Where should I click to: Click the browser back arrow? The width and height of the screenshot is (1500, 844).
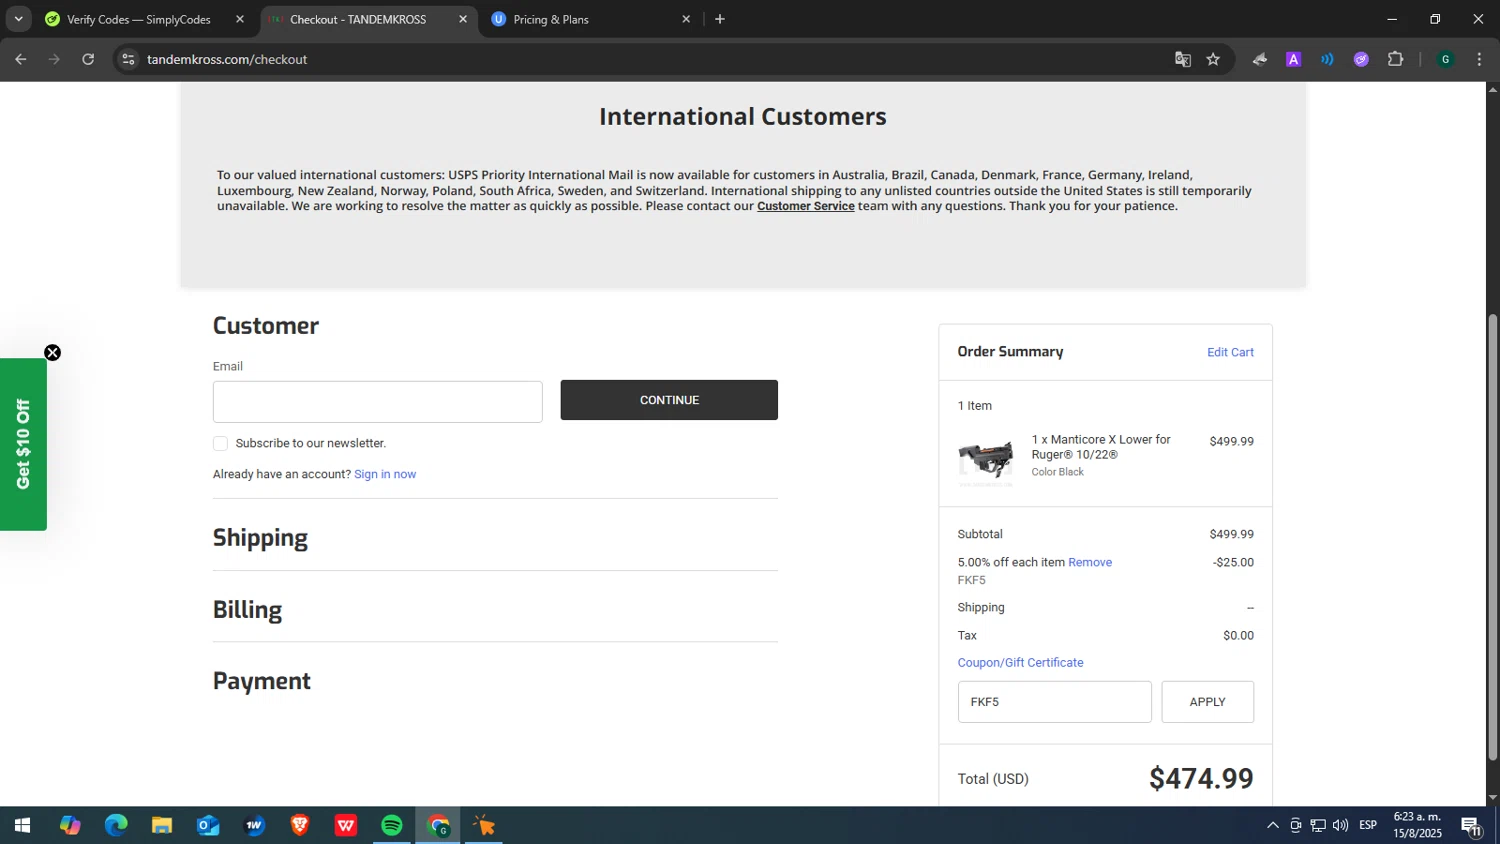(x=21, y=59)
